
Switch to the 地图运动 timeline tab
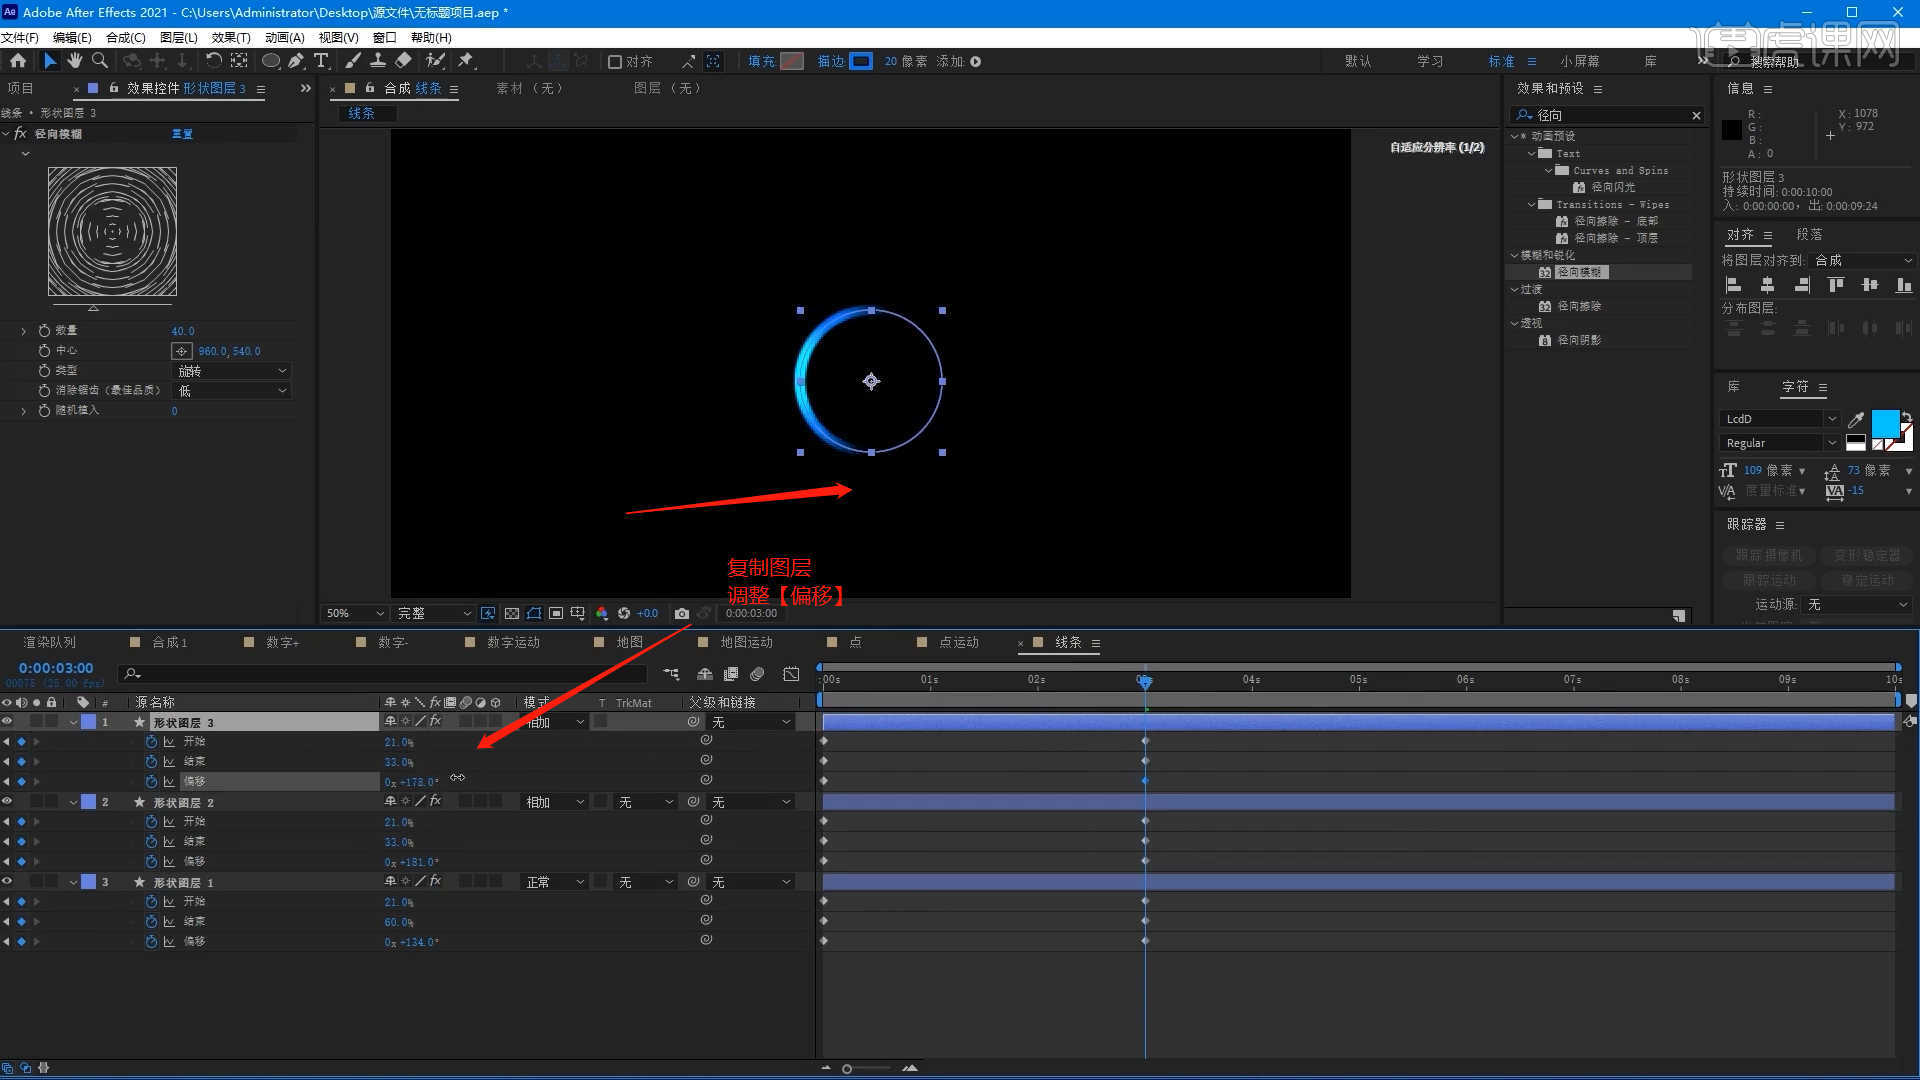pyautogui.click(x=746, y=642)
